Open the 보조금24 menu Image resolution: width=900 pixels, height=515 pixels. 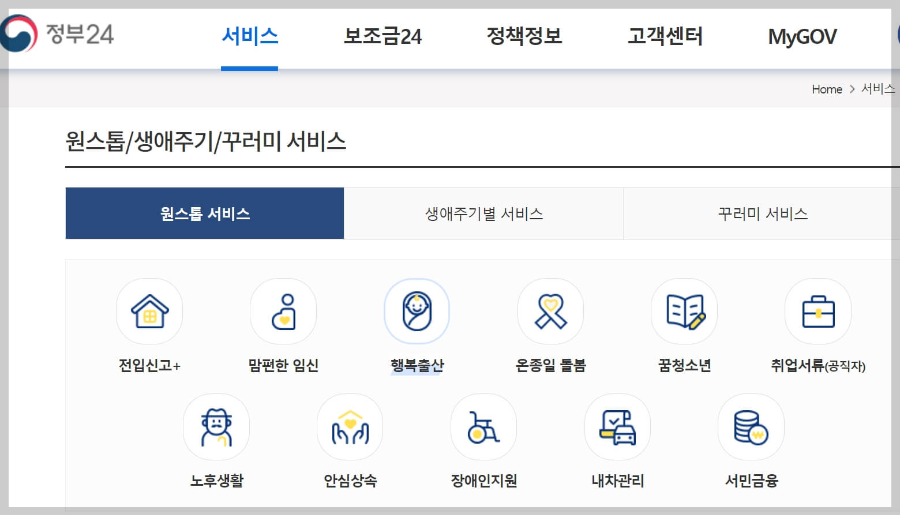(x=382, y=36)
